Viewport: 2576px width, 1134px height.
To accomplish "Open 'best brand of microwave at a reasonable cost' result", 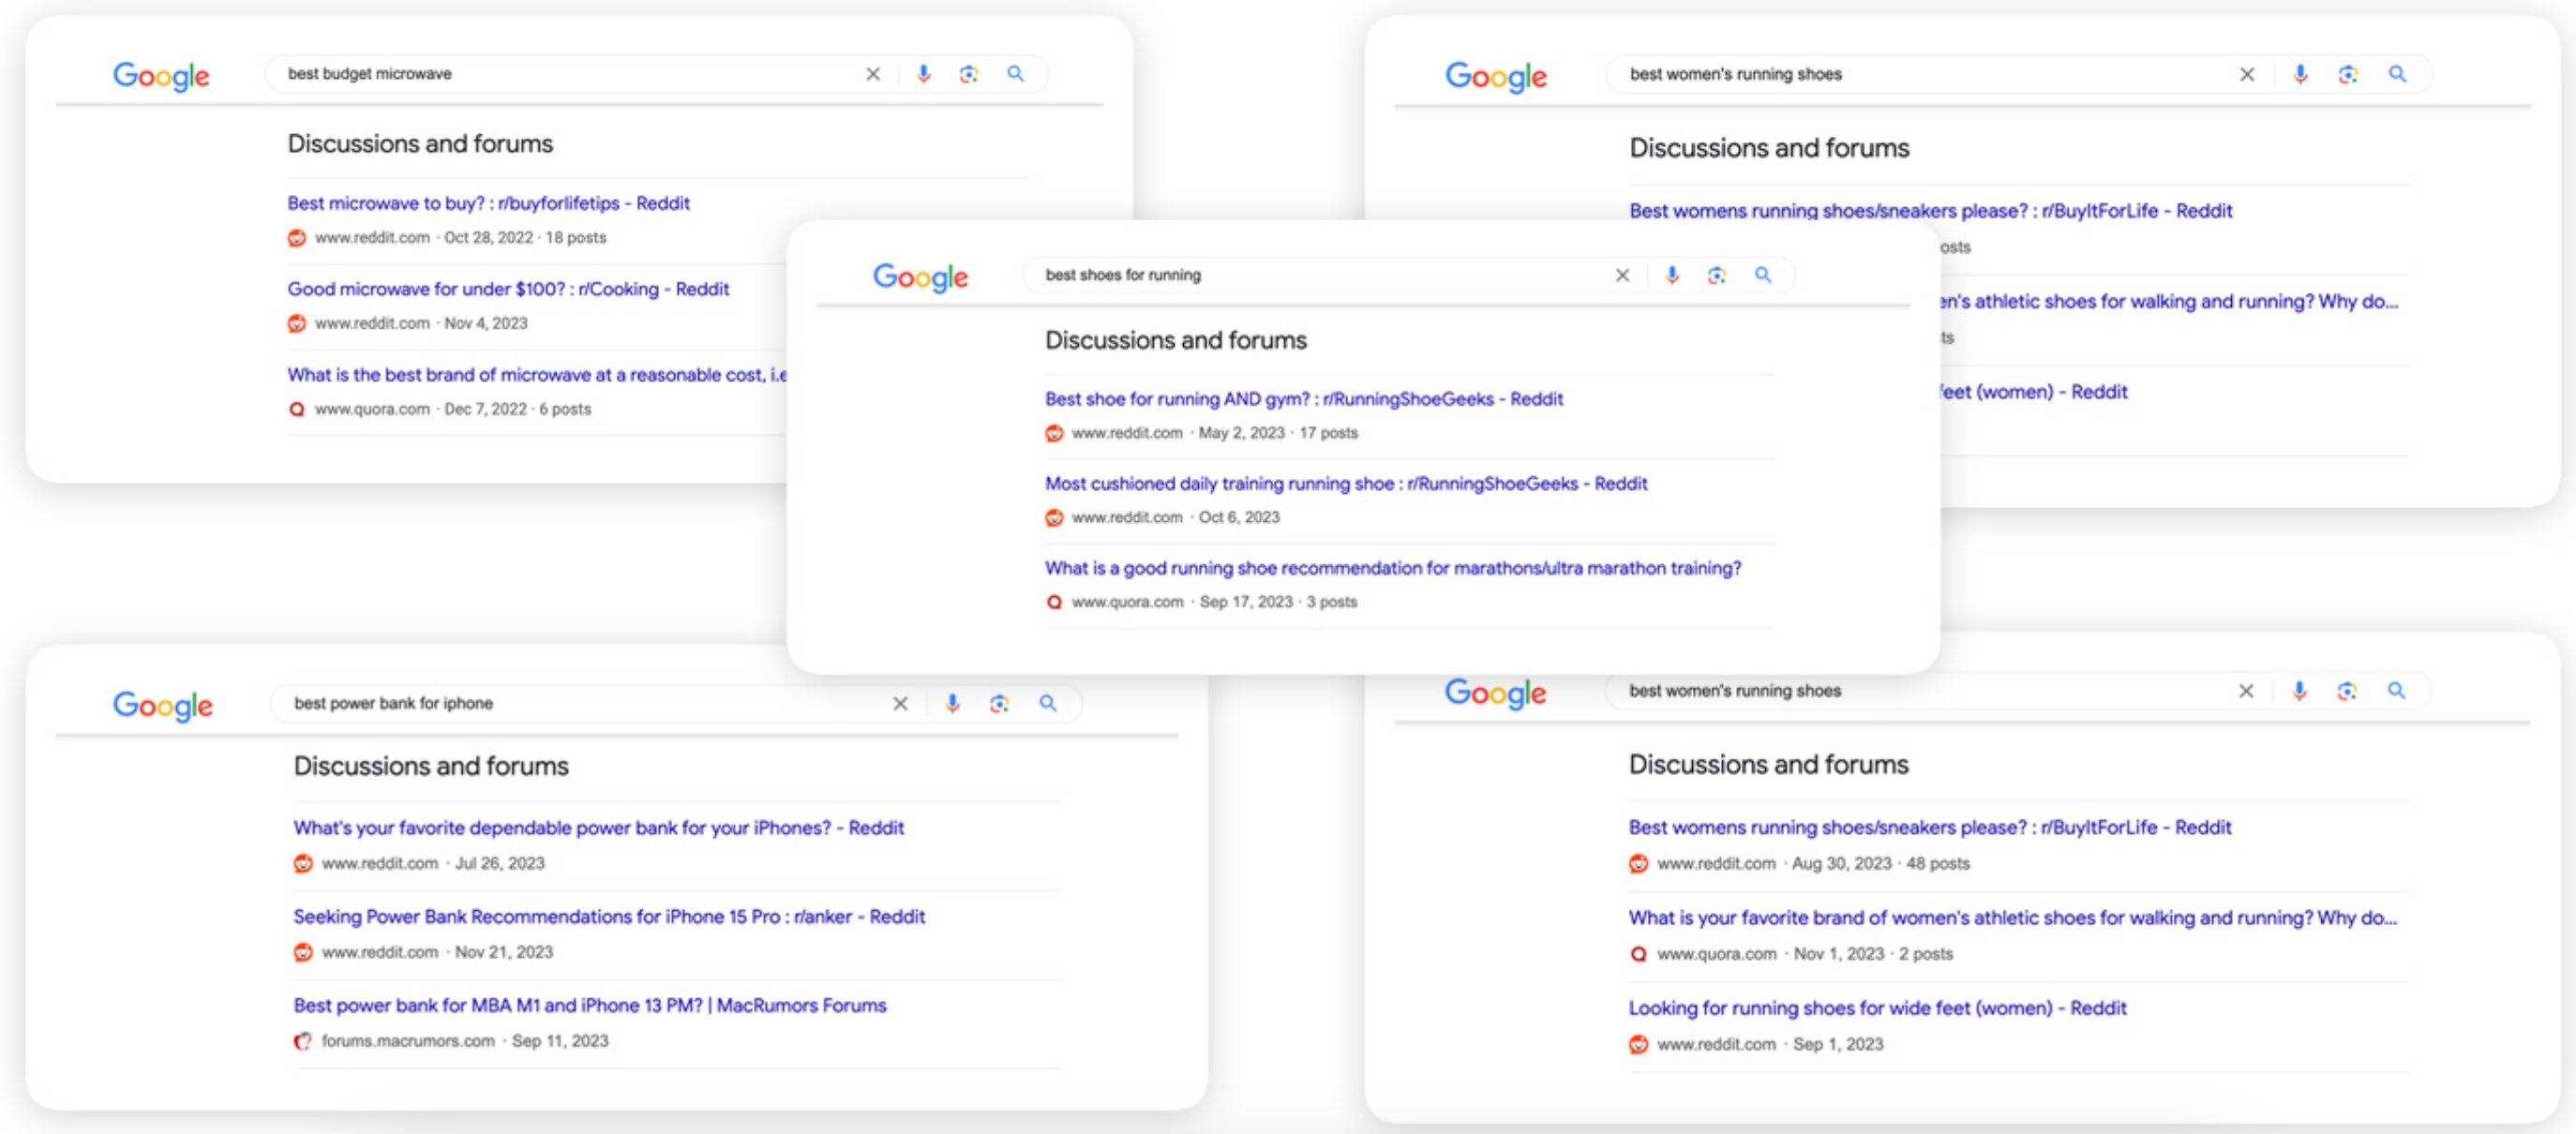I will (537, 375).
